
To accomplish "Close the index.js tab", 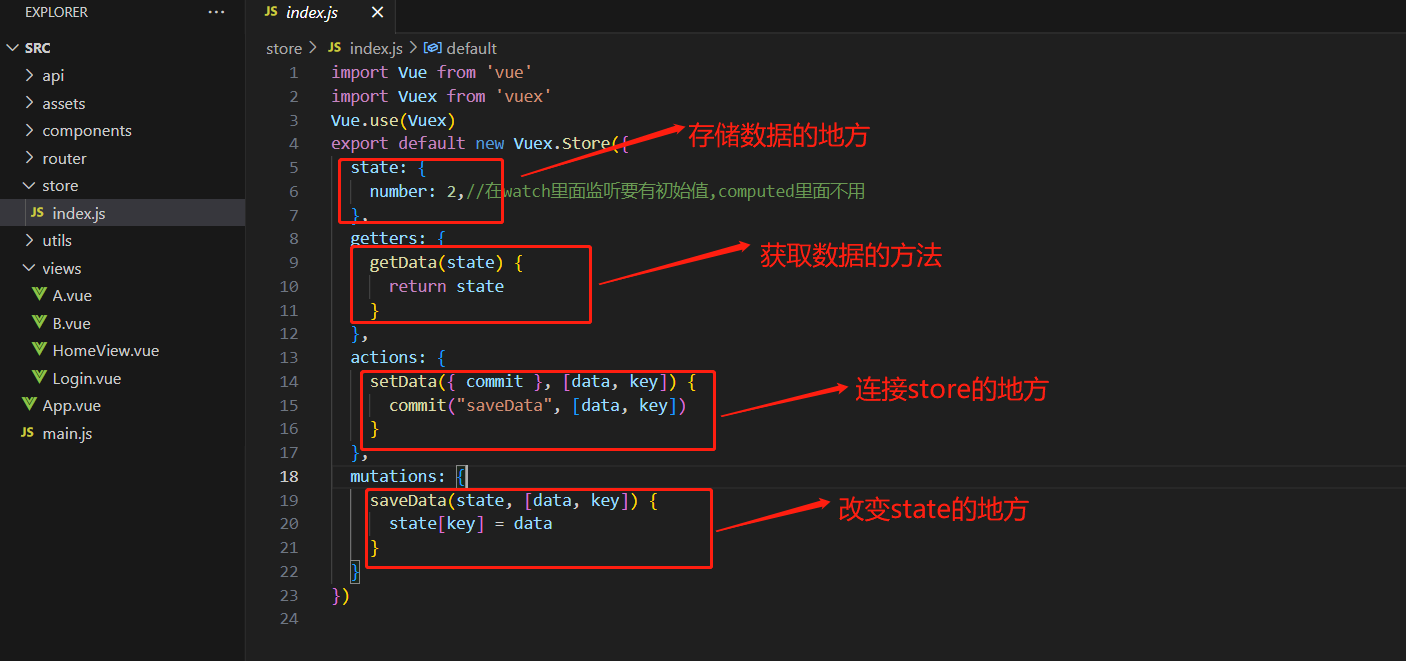I will point(376,13).
